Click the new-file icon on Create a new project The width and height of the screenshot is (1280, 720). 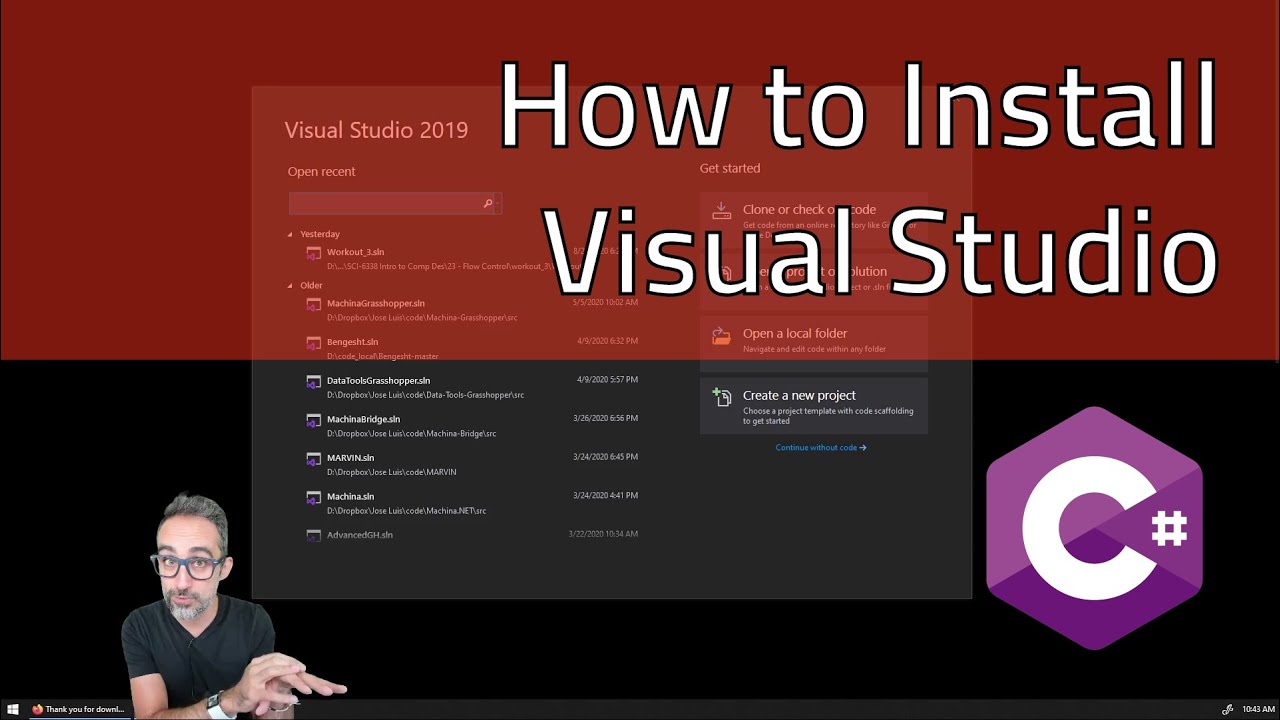721,397
